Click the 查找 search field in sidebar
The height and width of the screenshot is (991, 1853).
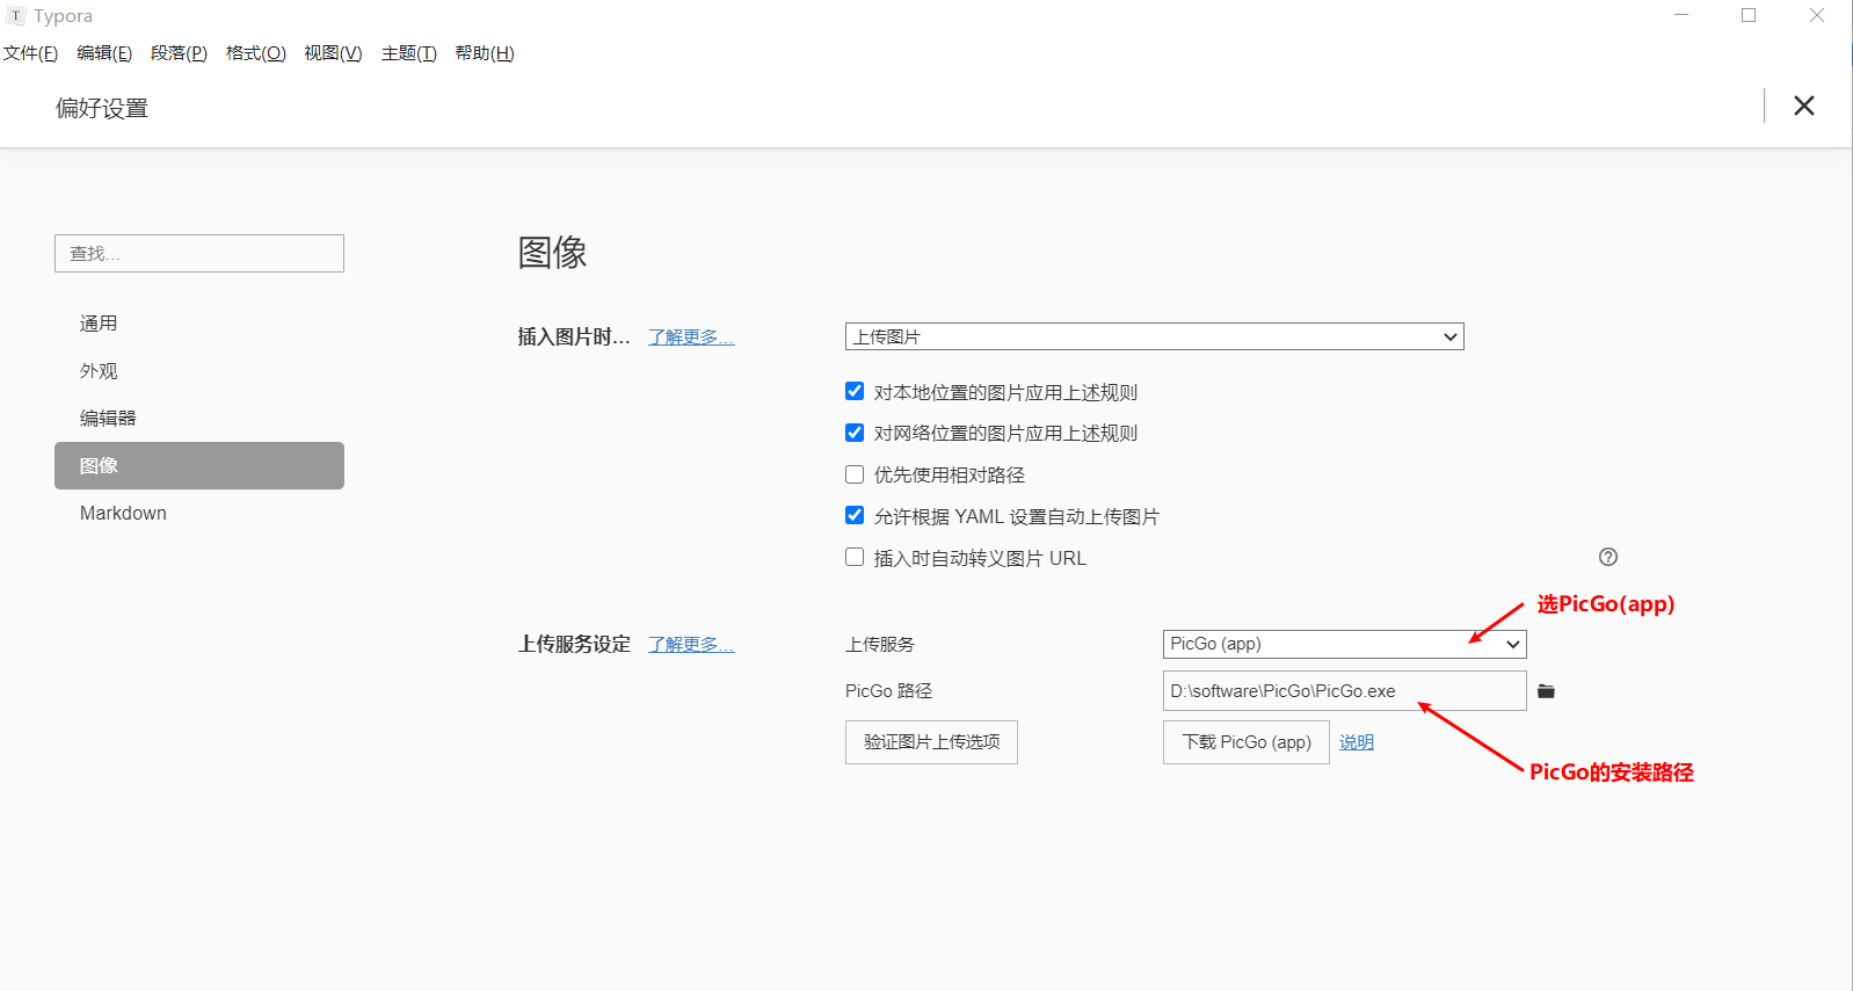click(198, 253)
